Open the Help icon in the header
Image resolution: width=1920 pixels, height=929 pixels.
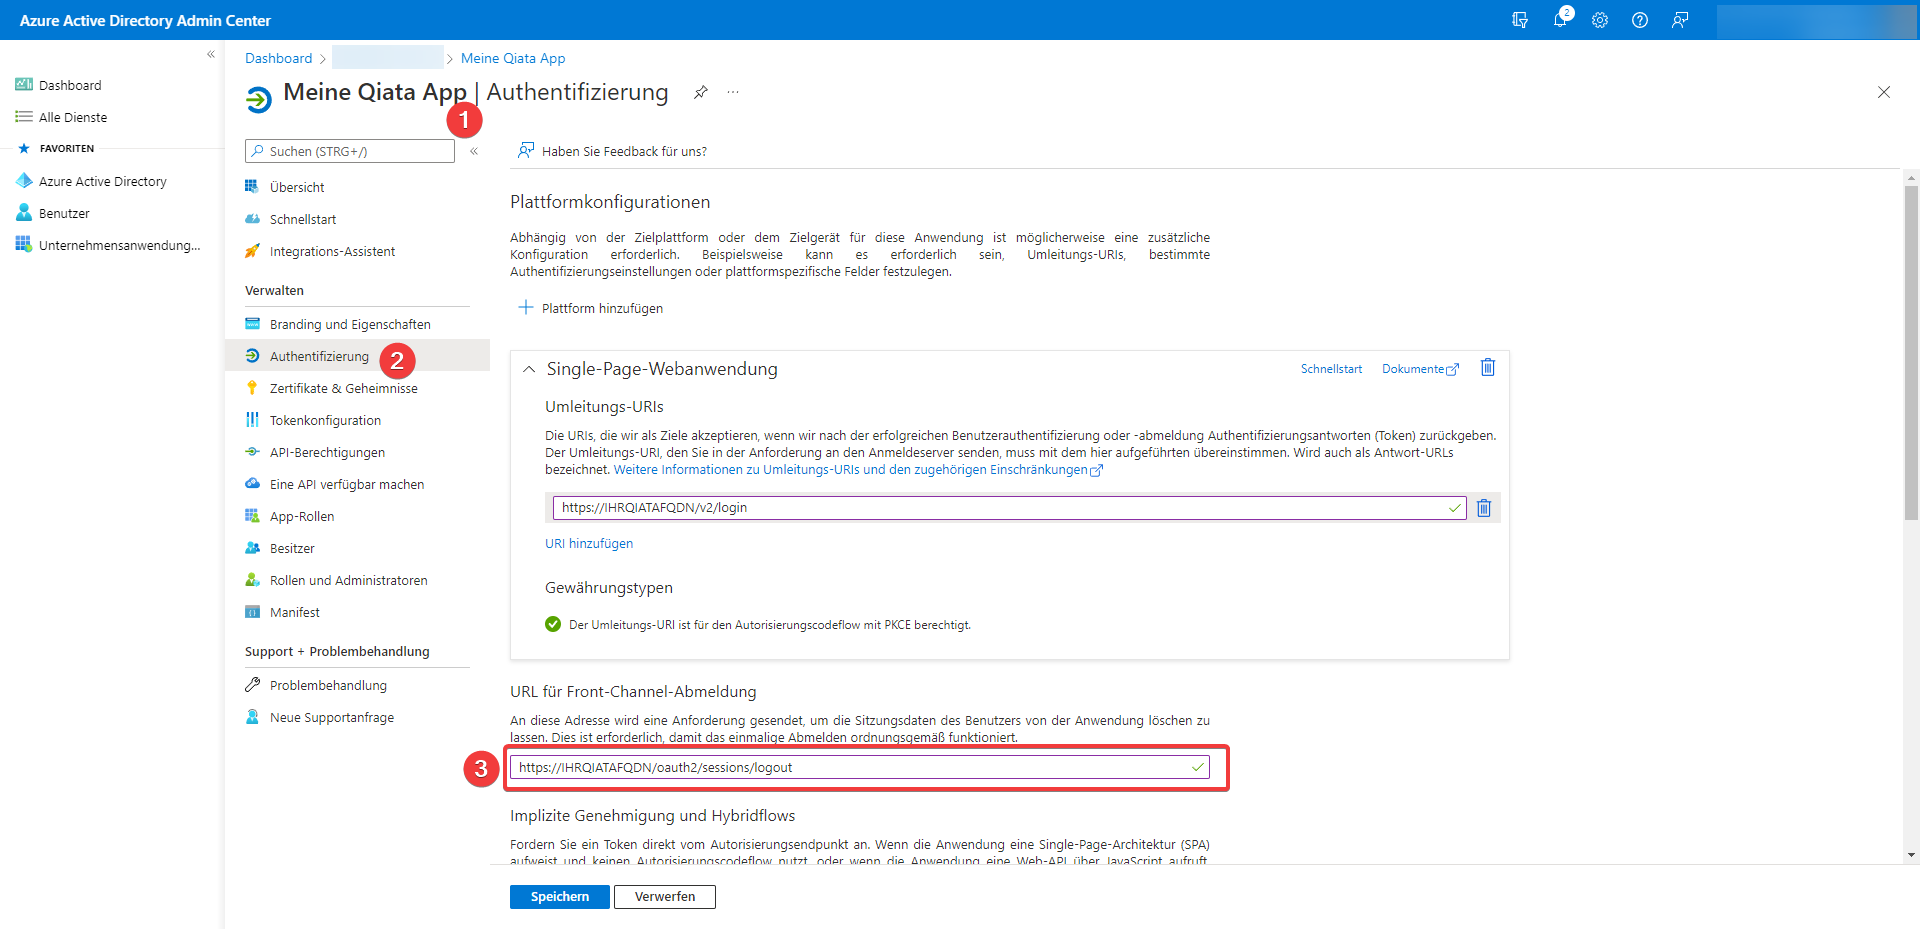click(x=1640, y=20)
